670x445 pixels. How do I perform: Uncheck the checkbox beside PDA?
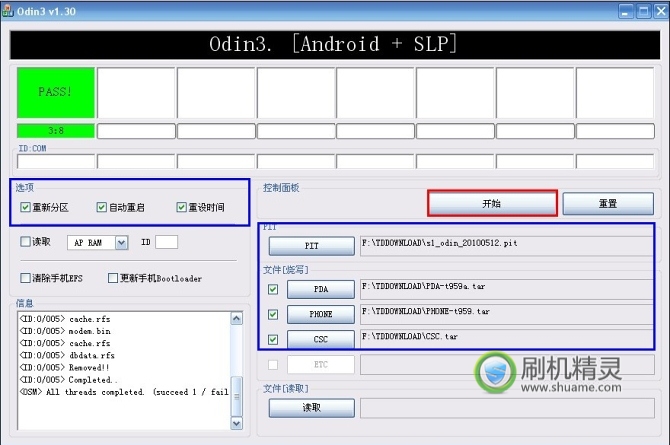pos(273,290)
